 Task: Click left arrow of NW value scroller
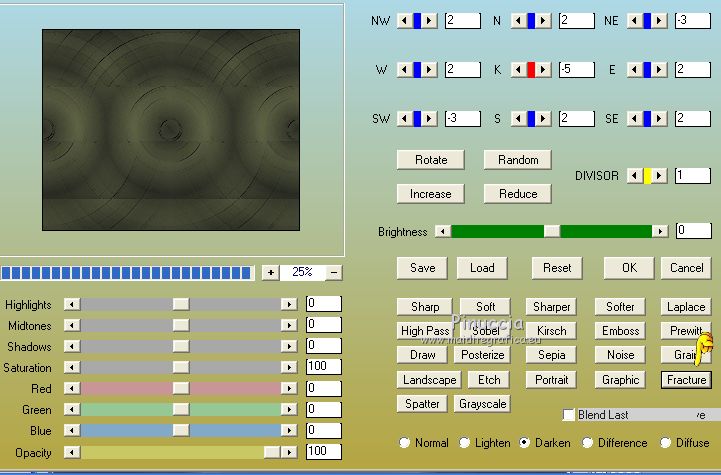[403, 20]
